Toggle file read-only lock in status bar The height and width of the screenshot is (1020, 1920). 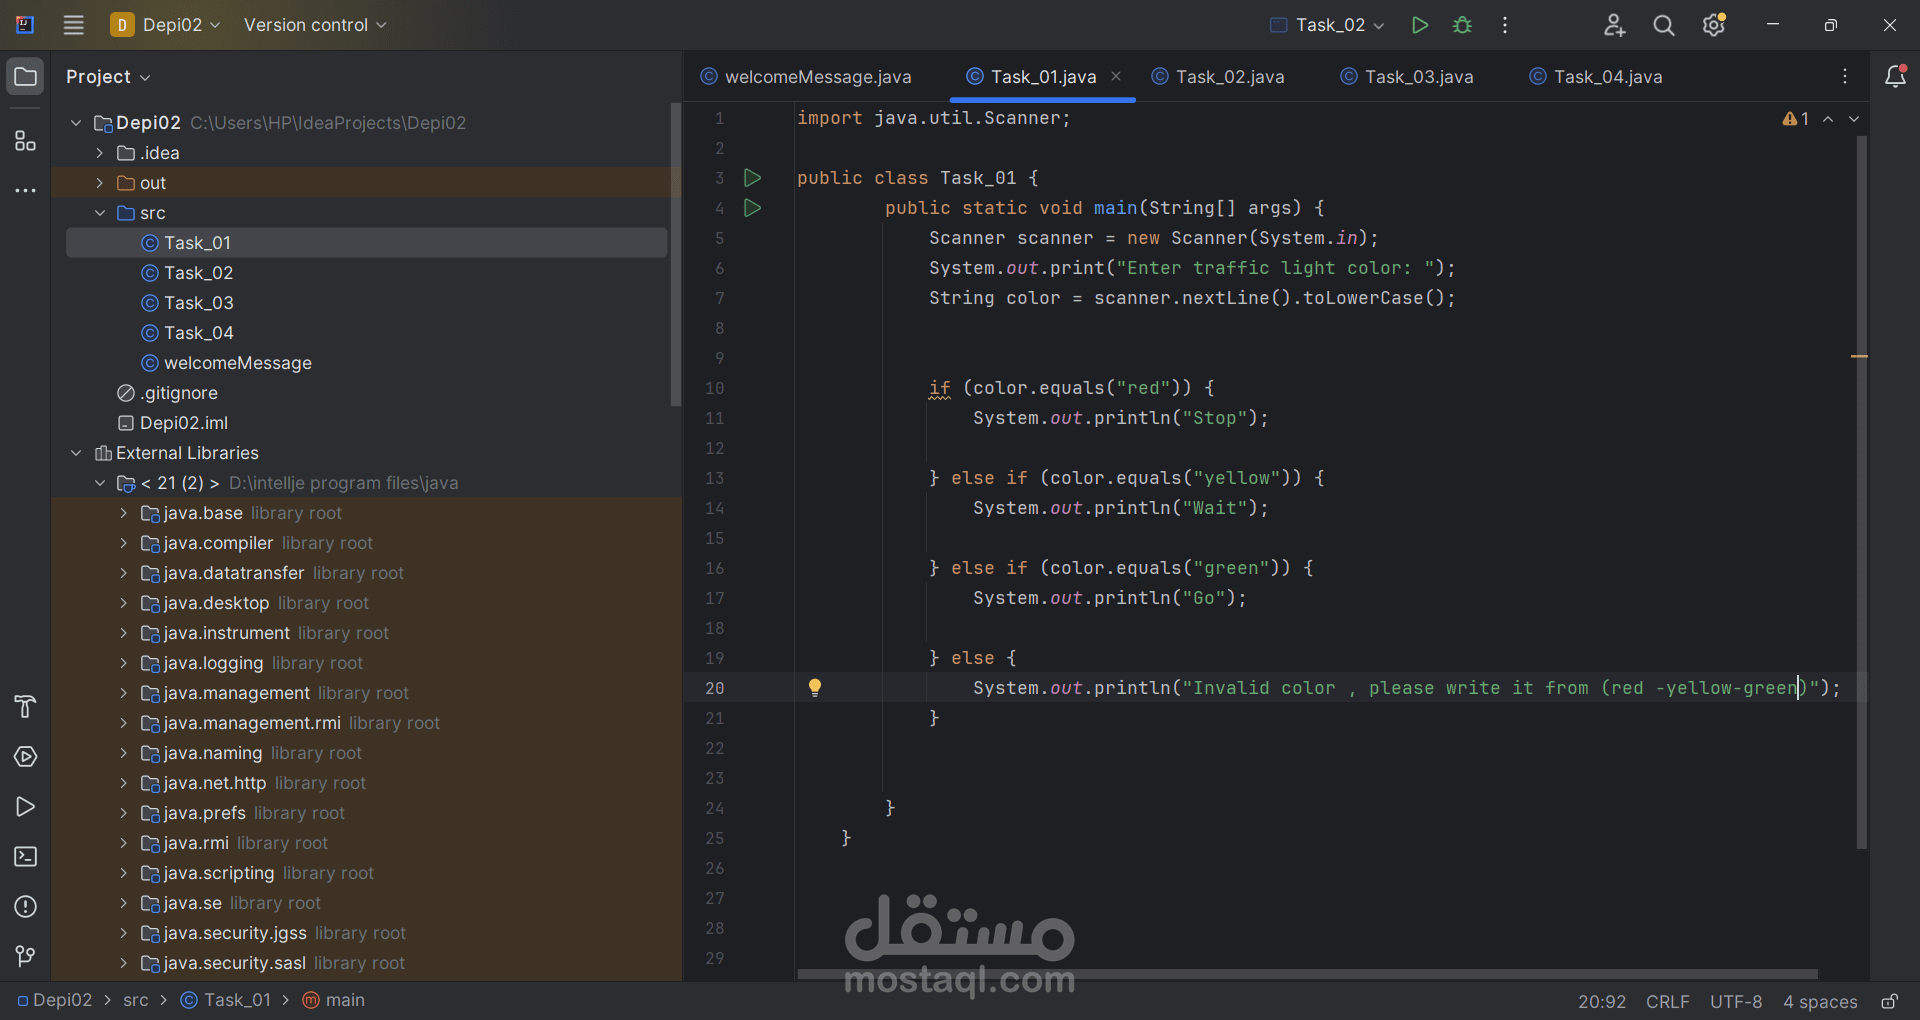[1889, 1001]
